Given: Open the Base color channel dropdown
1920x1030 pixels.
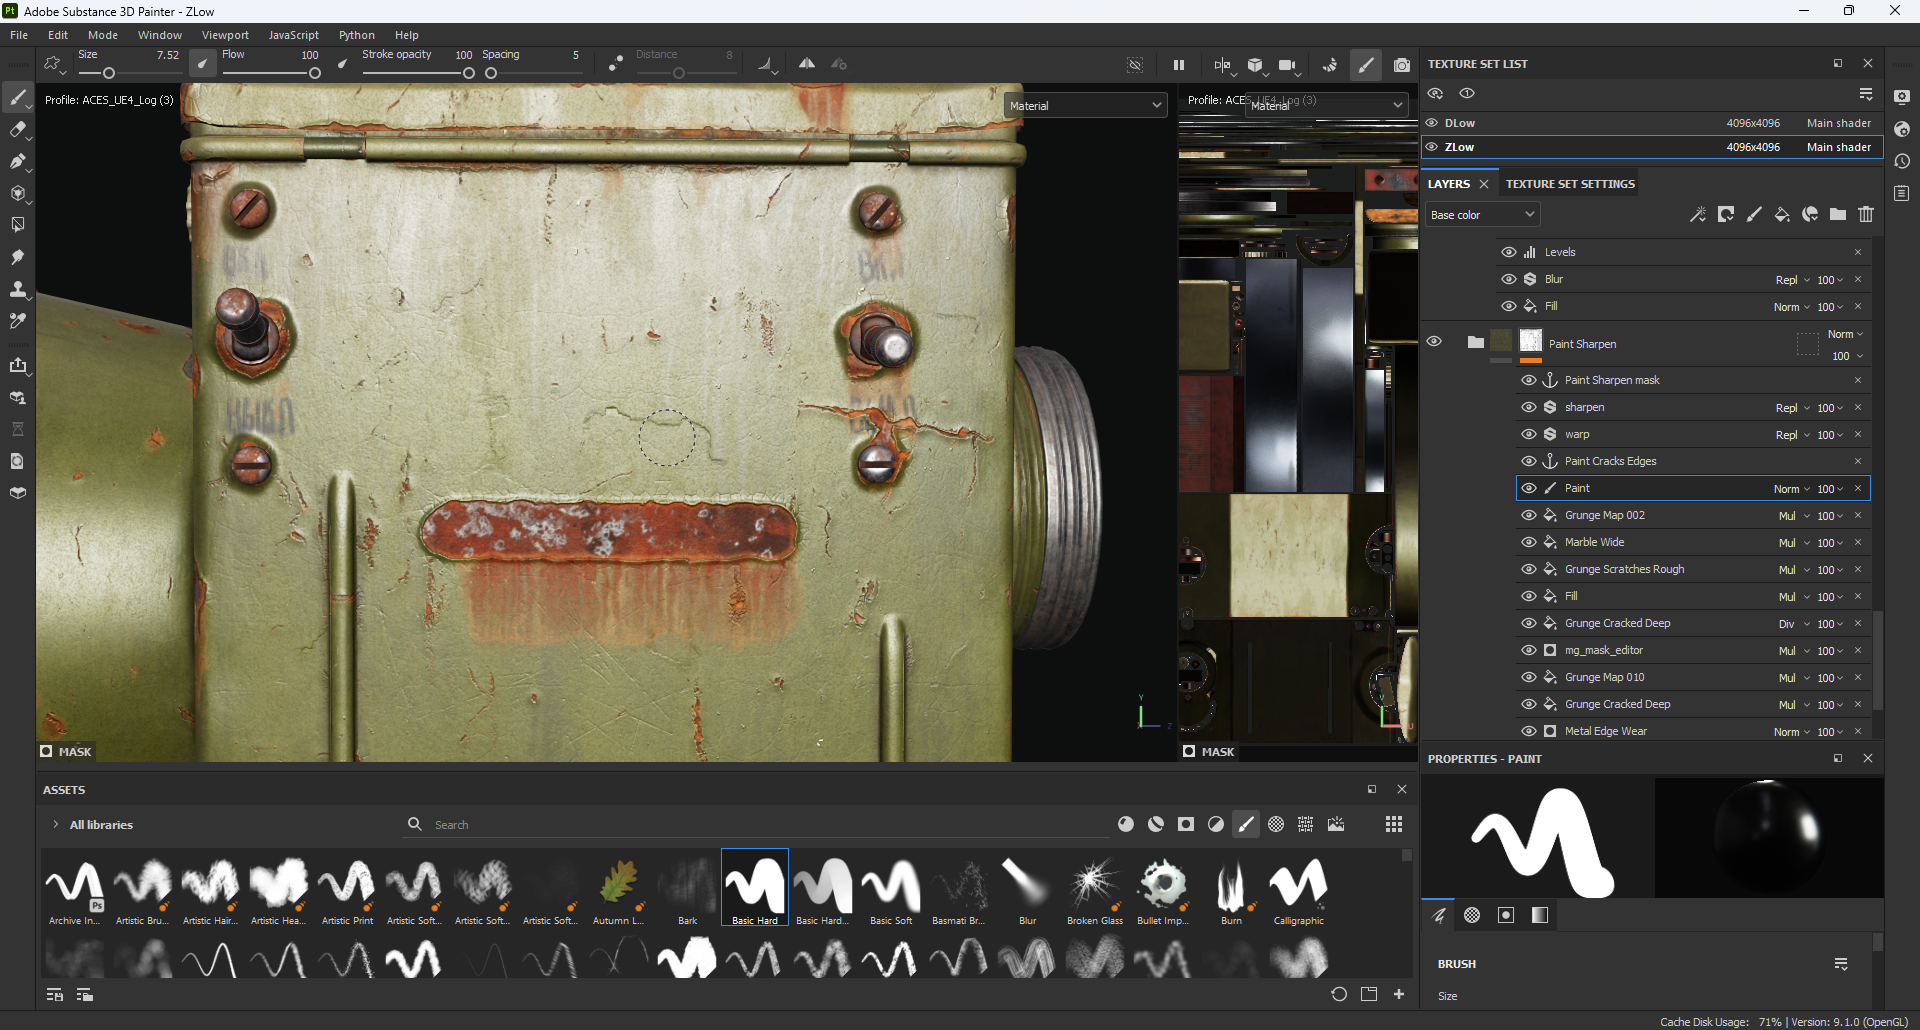Looking at the screenshot, I should point(1482,215).
